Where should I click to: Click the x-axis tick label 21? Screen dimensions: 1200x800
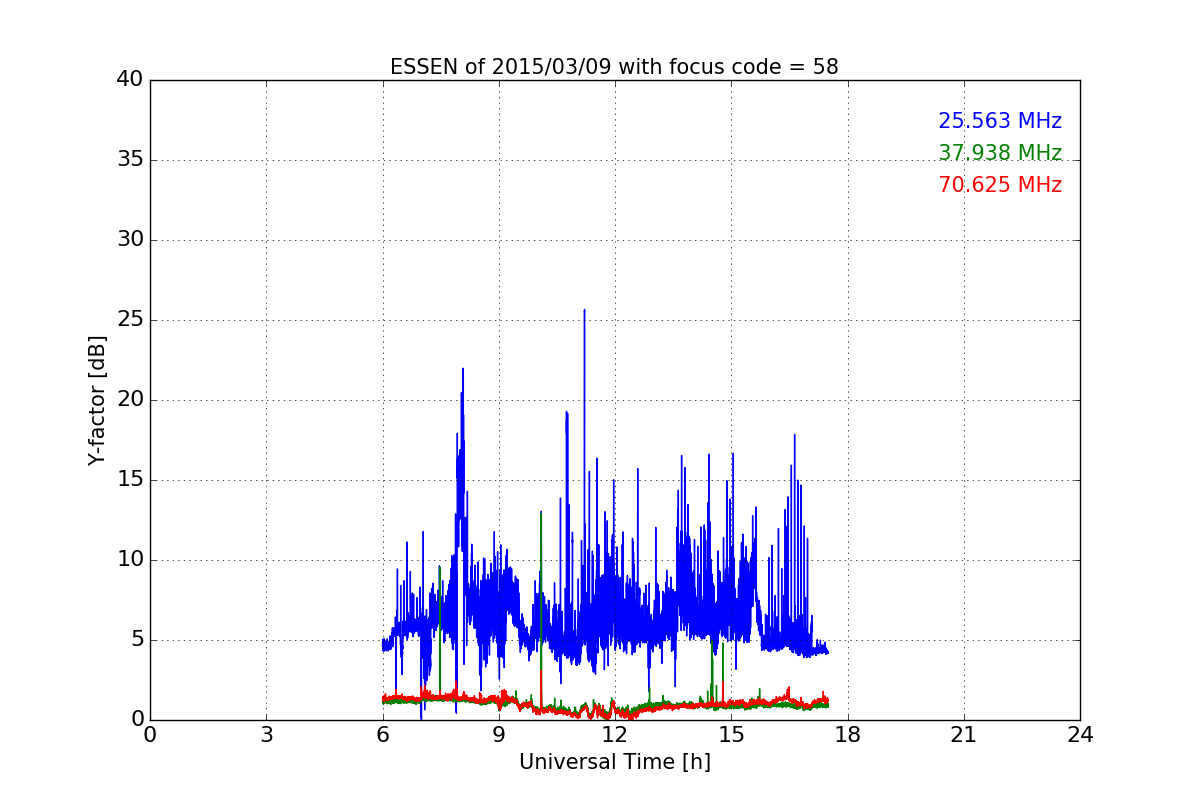click(964, 734)
